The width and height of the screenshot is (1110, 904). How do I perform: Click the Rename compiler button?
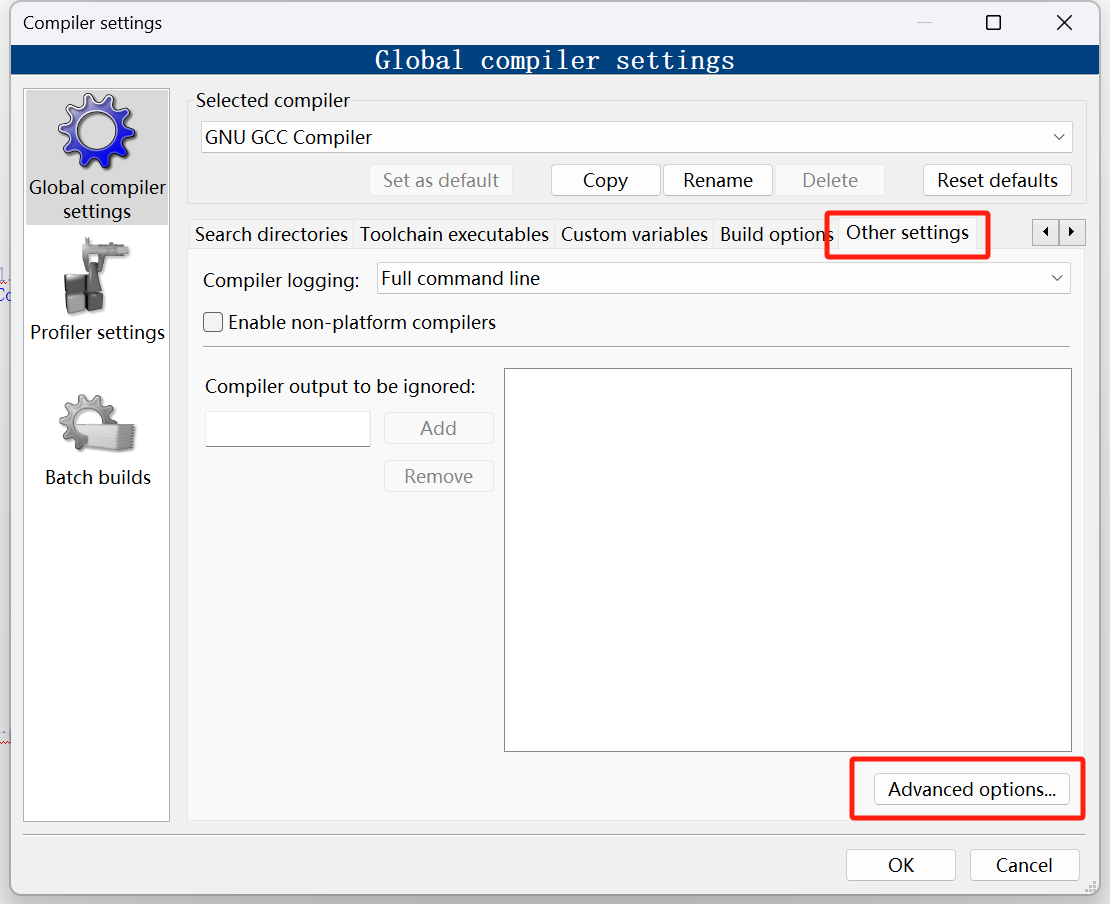(718, 181)
